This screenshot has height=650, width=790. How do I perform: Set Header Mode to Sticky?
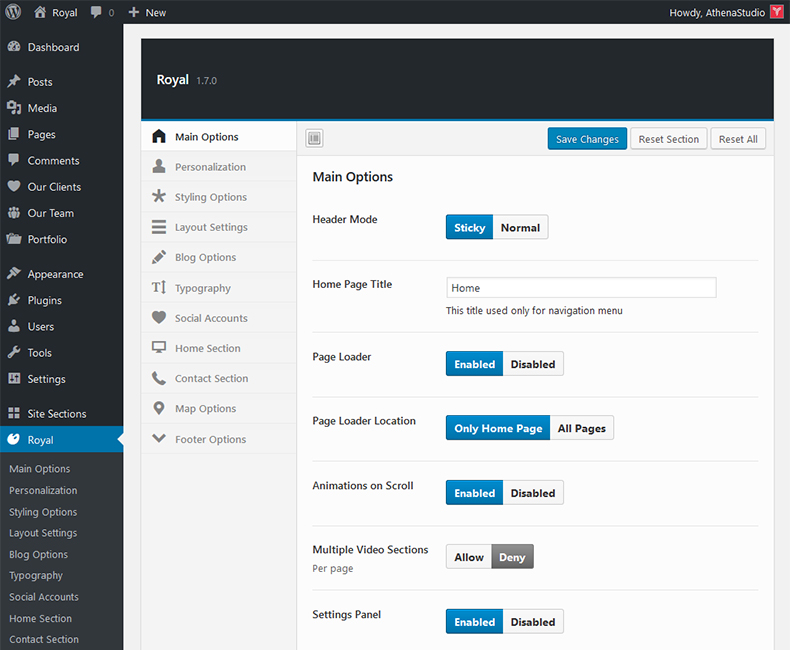click(469, 227)
